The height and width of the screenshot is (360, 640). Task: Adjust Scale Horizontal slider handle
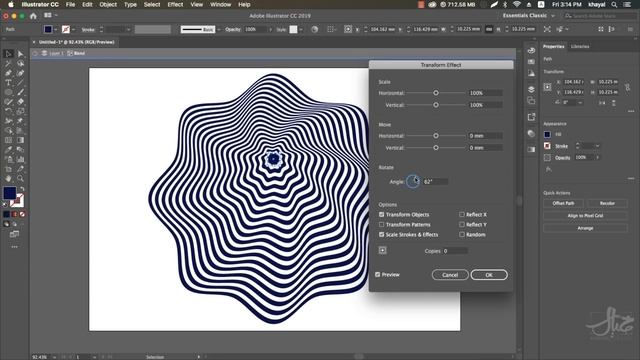click(x=436, y=93)
